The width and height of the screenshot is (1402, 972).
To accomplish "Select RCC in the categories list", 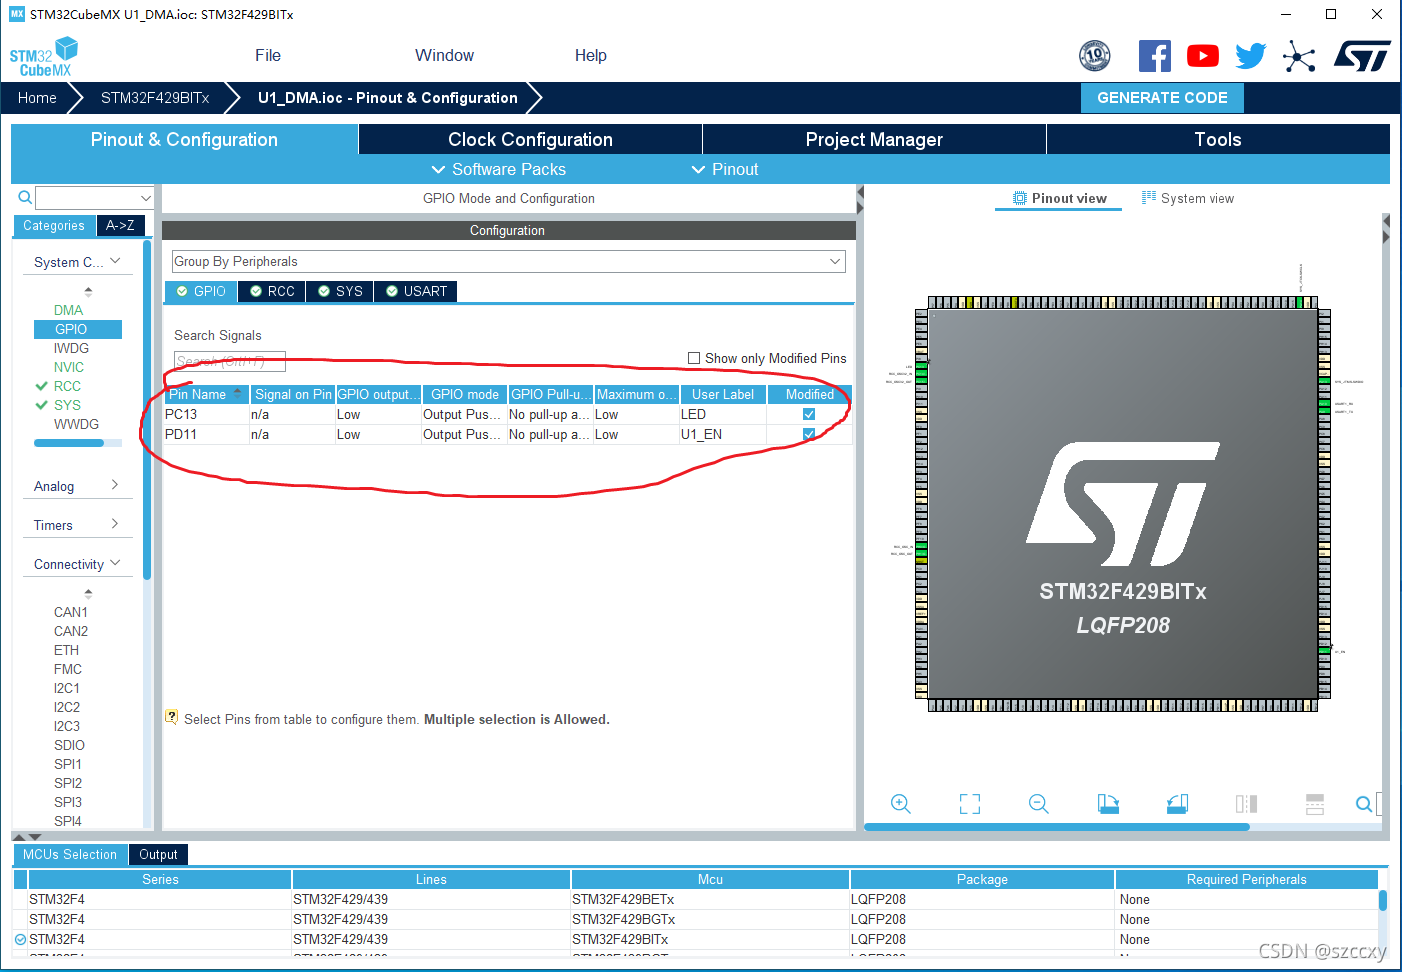I will 67,386.
